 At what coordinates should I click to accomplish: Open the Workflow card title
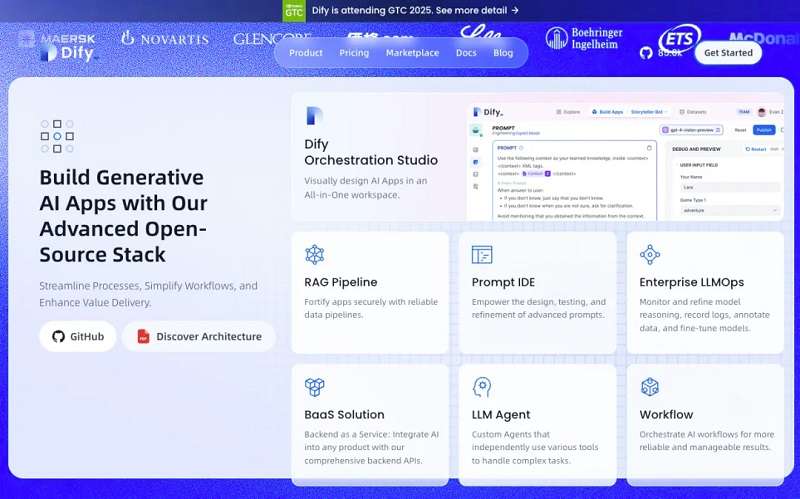[666, 414]
